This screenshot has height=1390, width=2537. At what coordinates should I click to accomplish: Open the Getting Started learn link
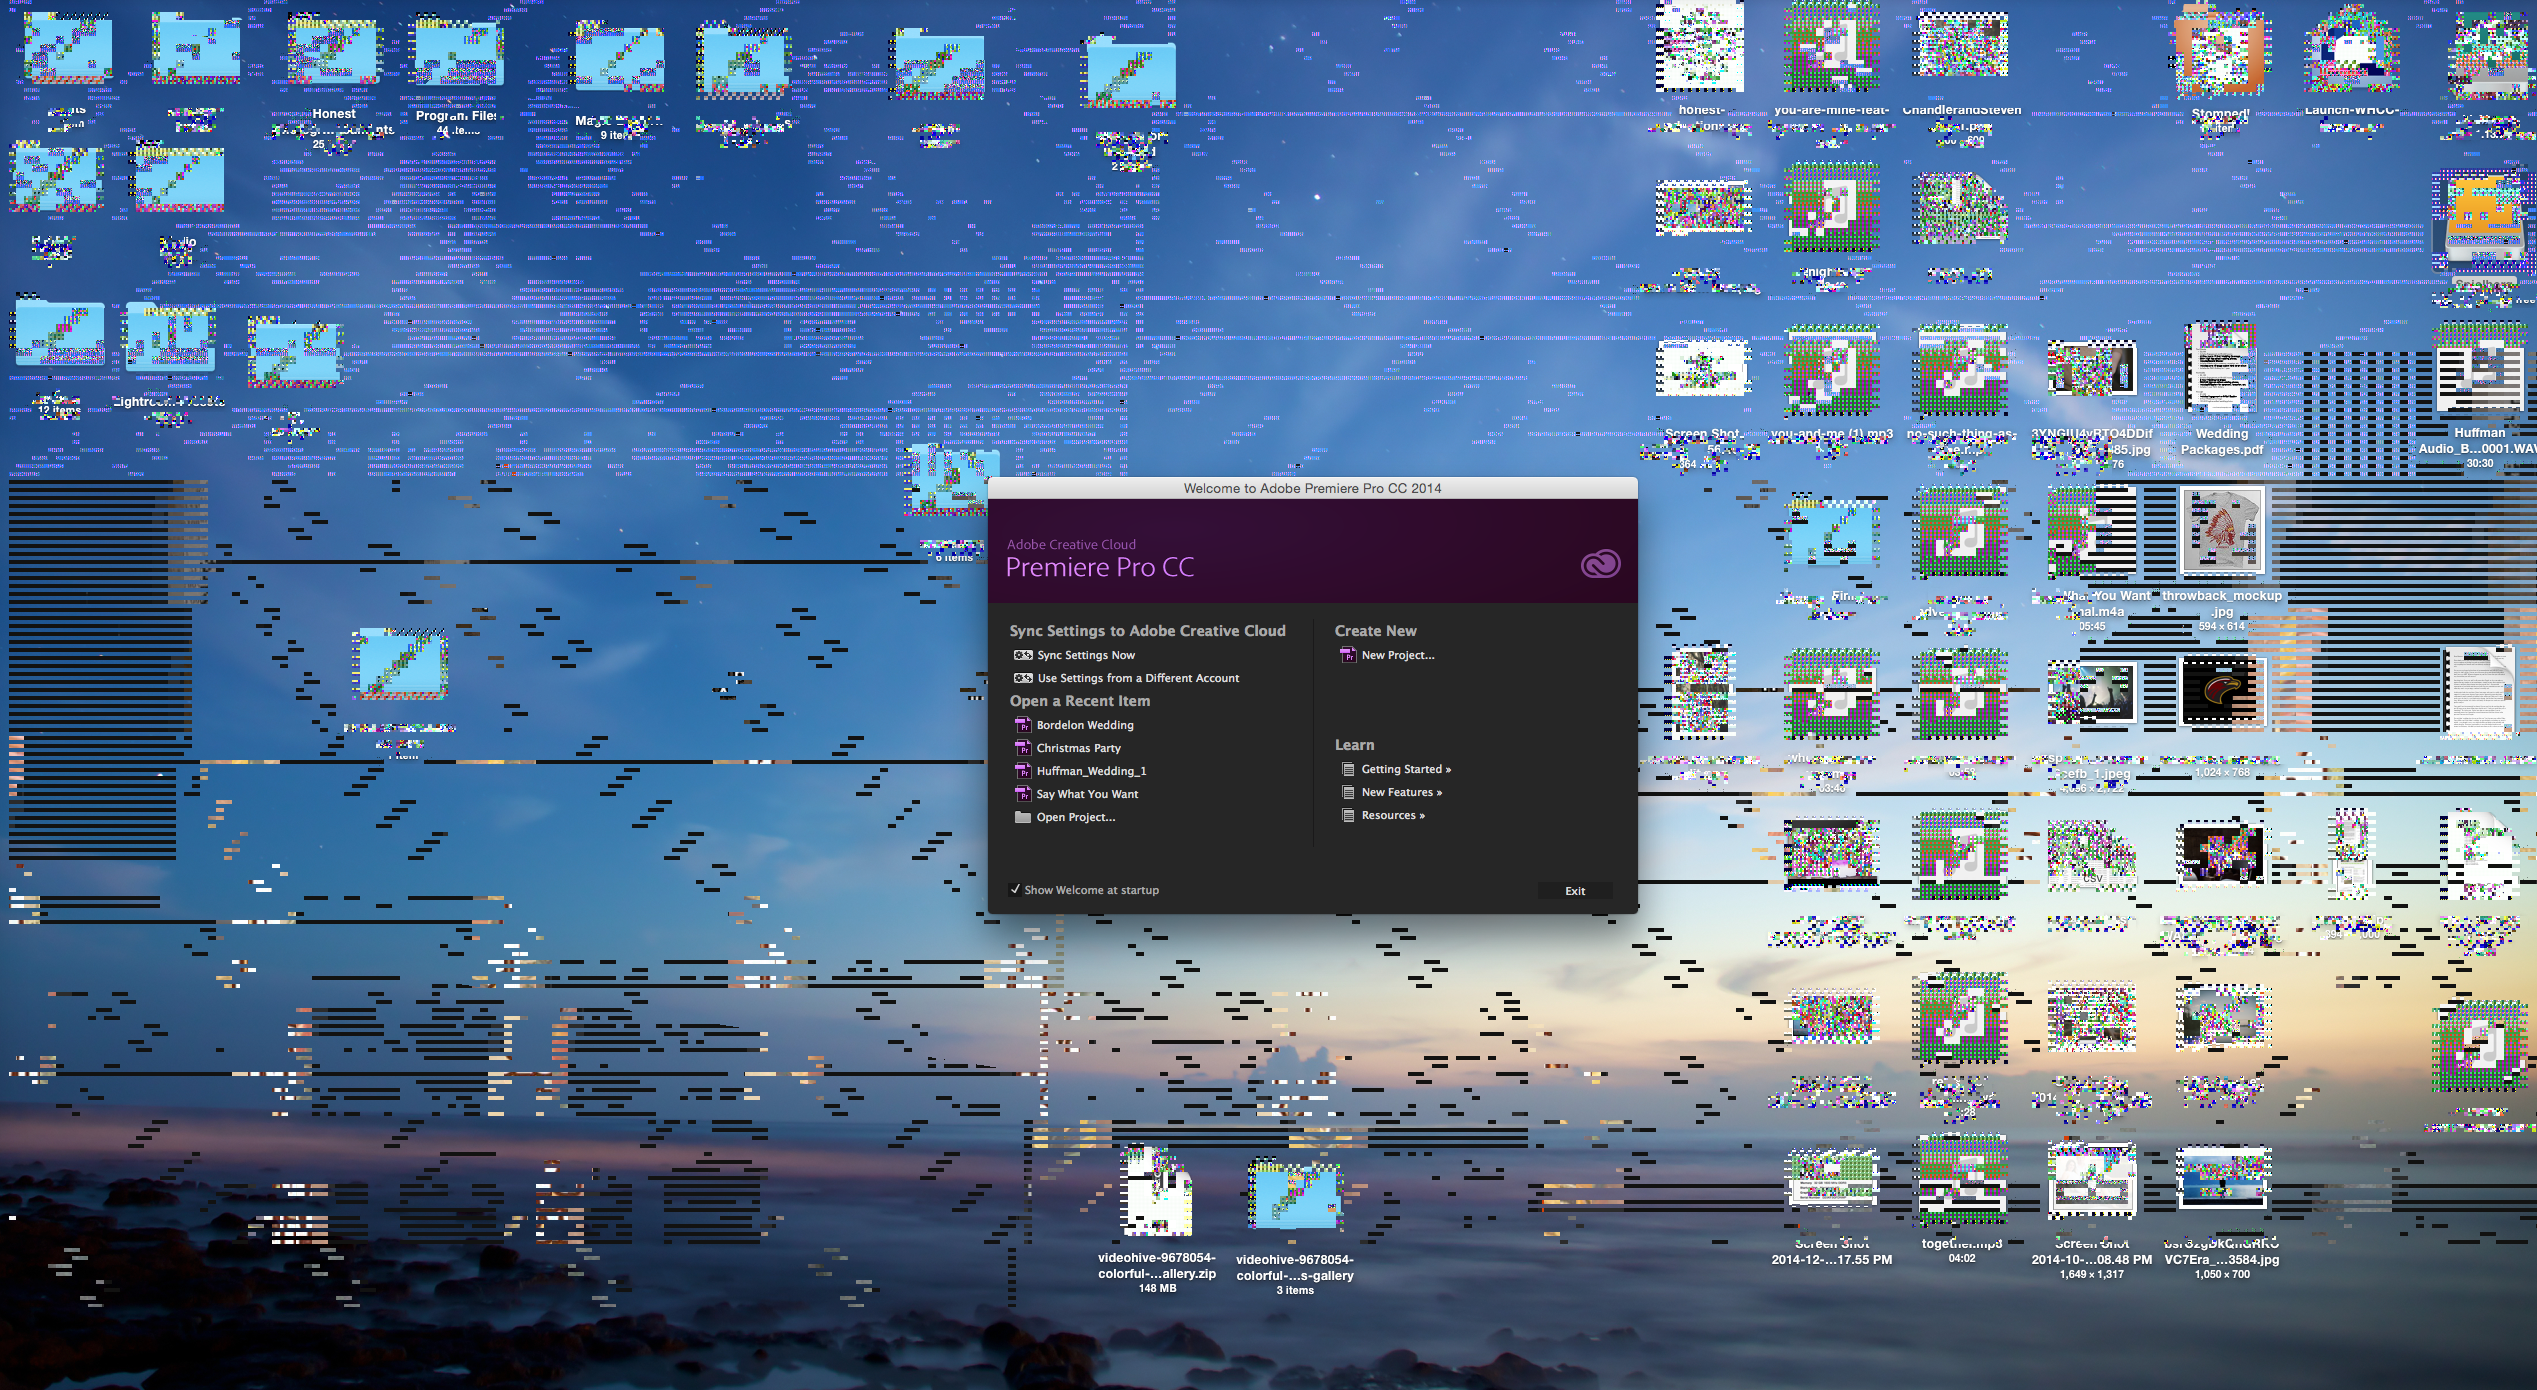[1396, 770]
